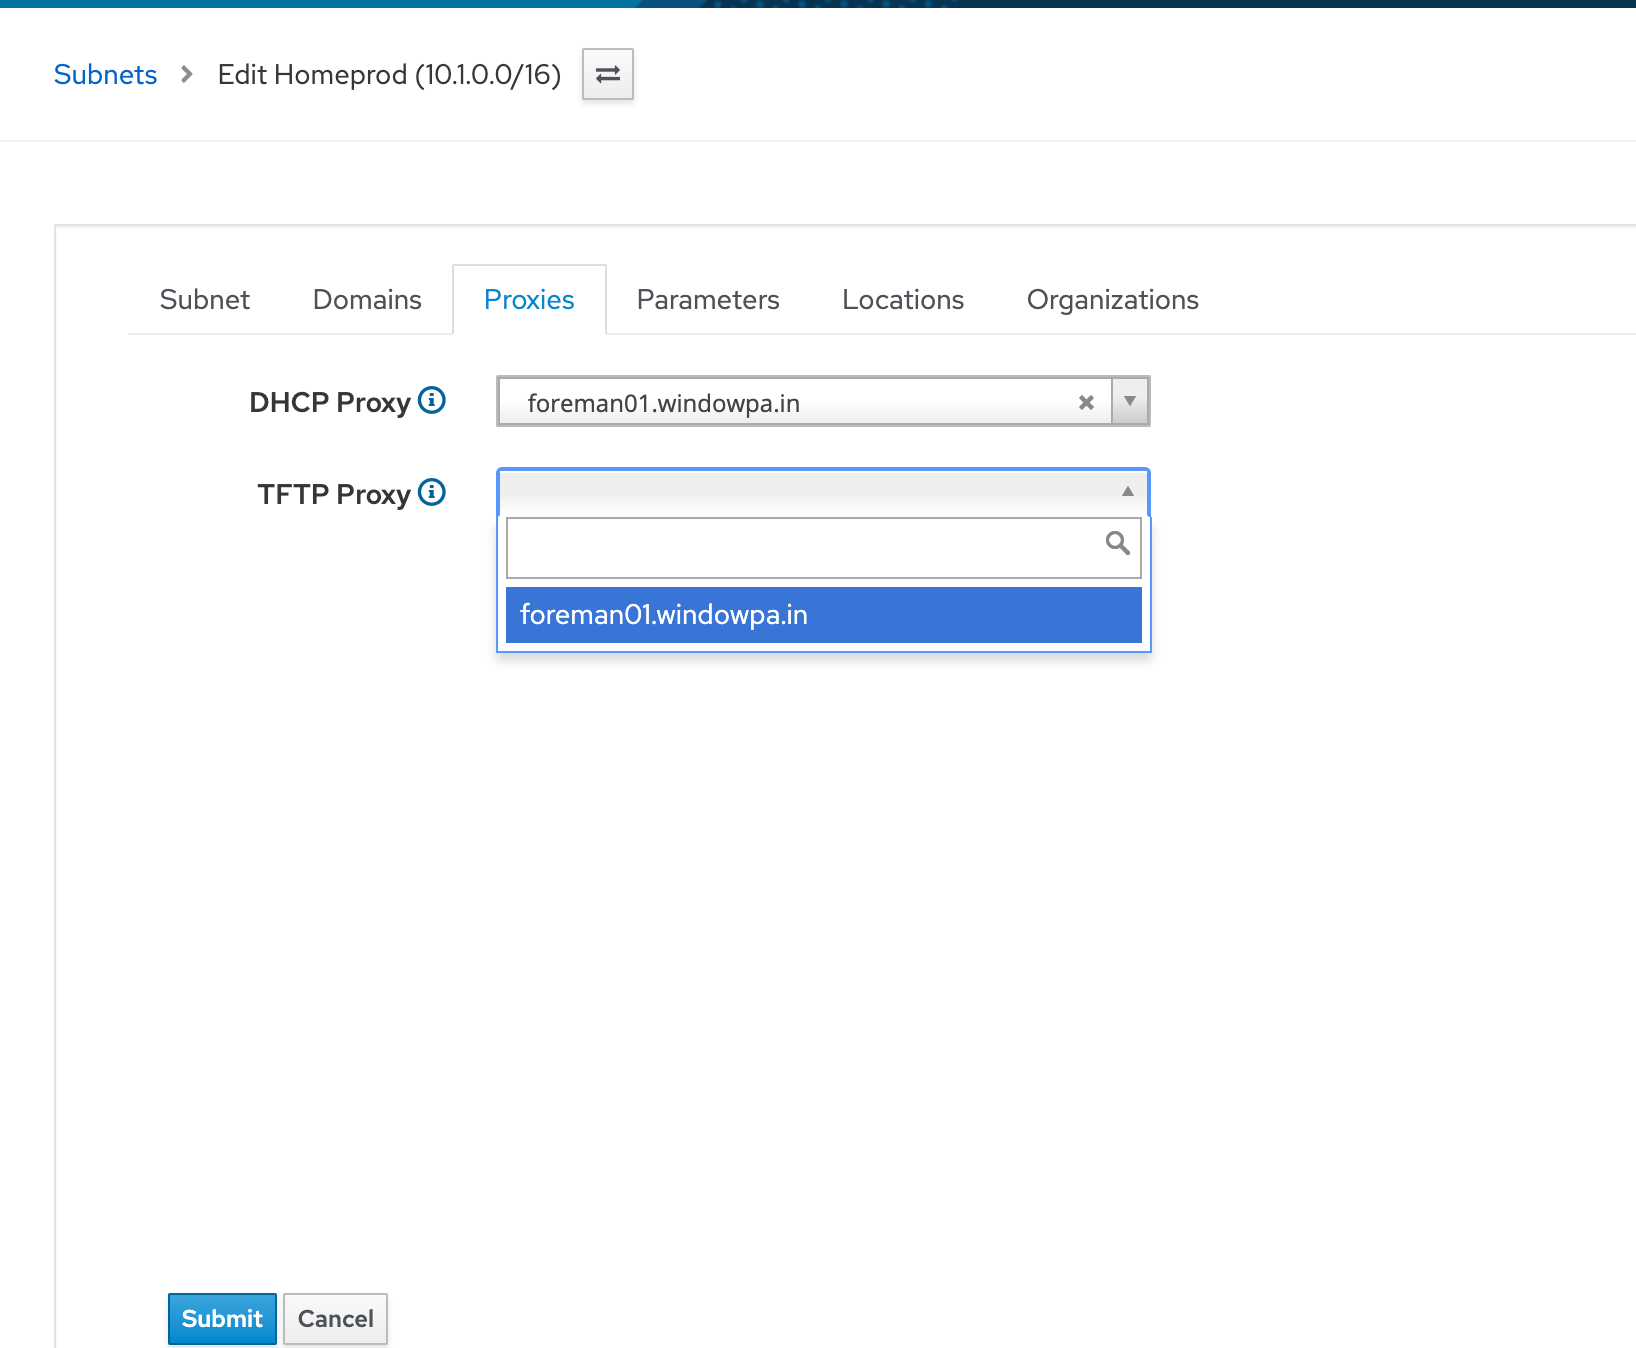The width and height of the screenshot is (1636, 1348).
Task: Collapse the TFTP Proxy dropdown
Action: coord(1128,491)
